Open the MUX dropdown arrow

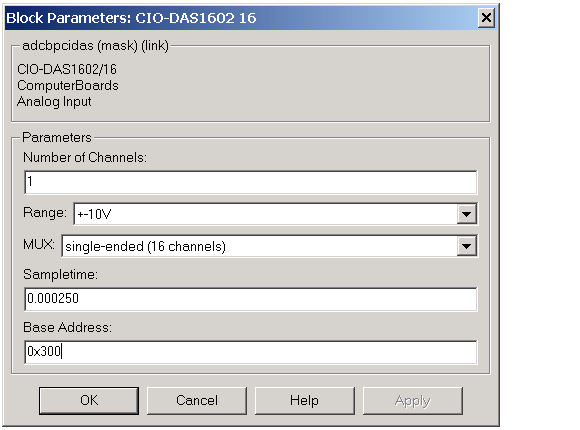466,246
